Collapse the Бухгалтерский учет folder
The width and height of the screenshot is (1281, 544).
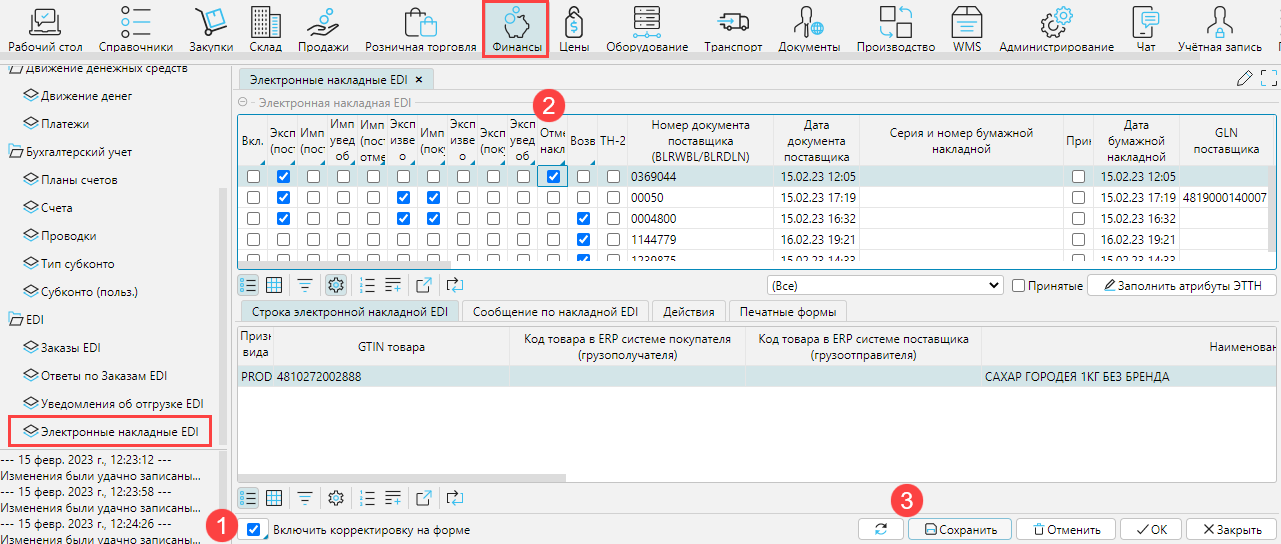tap(17, 152)
